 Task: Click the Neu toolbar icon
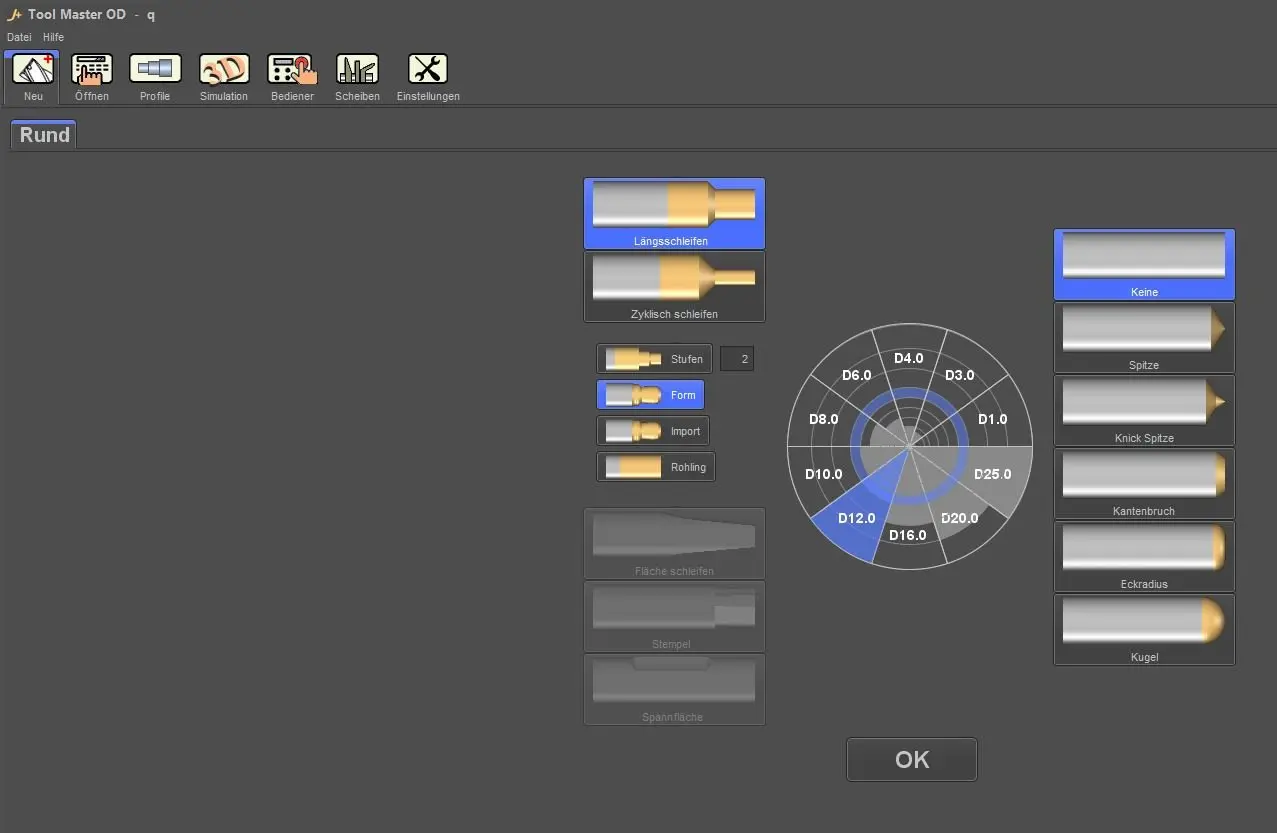point(33,70)
